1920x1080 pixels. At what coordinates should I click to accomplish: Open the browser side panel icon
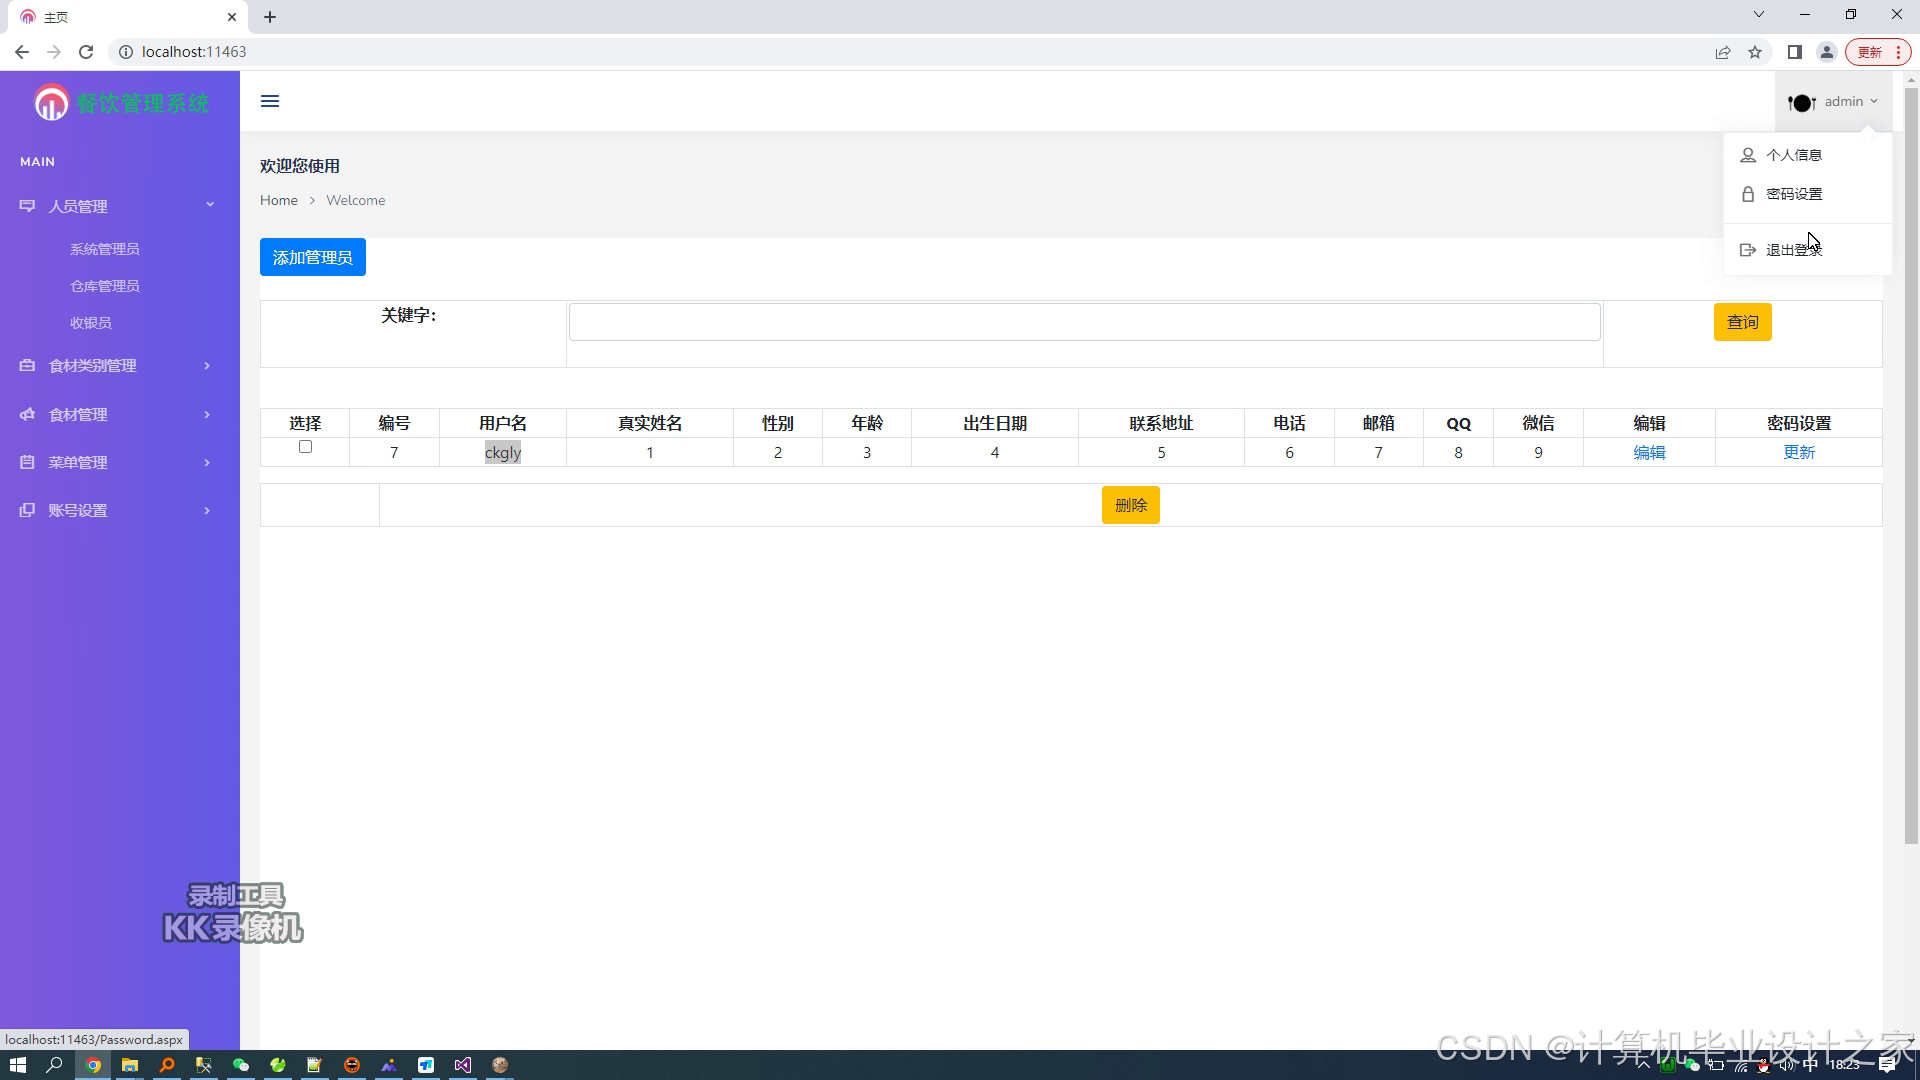tap(1795, 52)
